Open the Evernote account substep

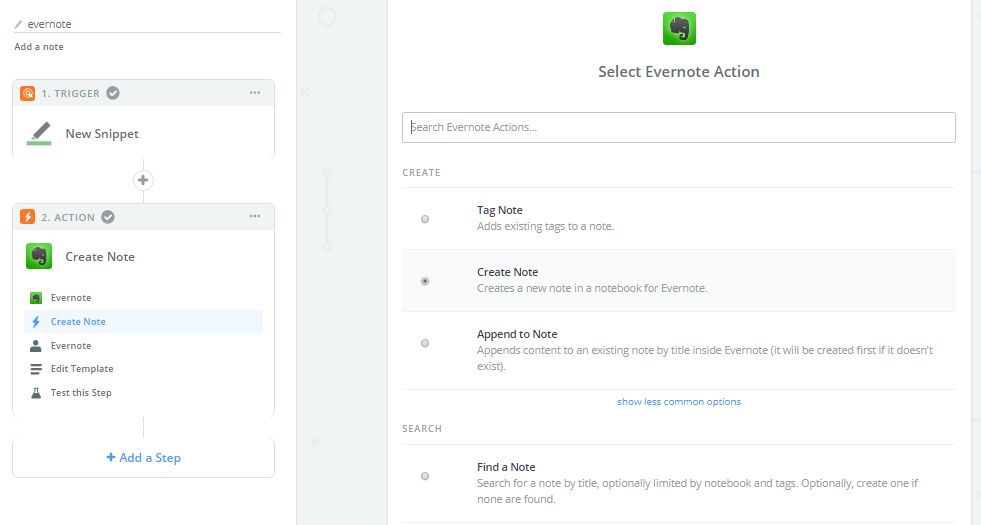point(143,345)
